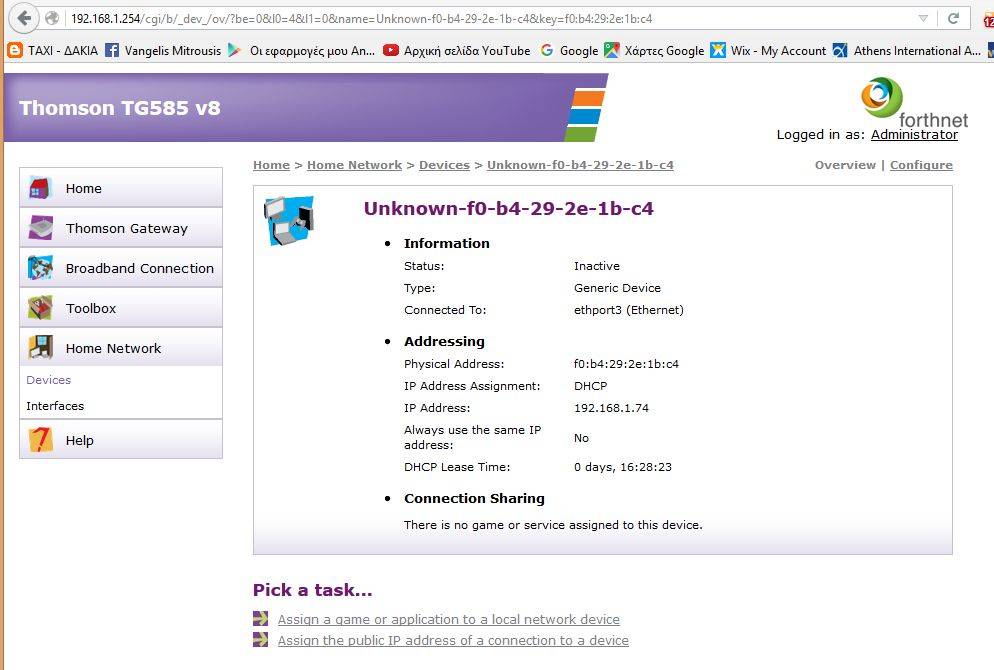
Task: Switch to the Overview view
Action: pos(845,165)
